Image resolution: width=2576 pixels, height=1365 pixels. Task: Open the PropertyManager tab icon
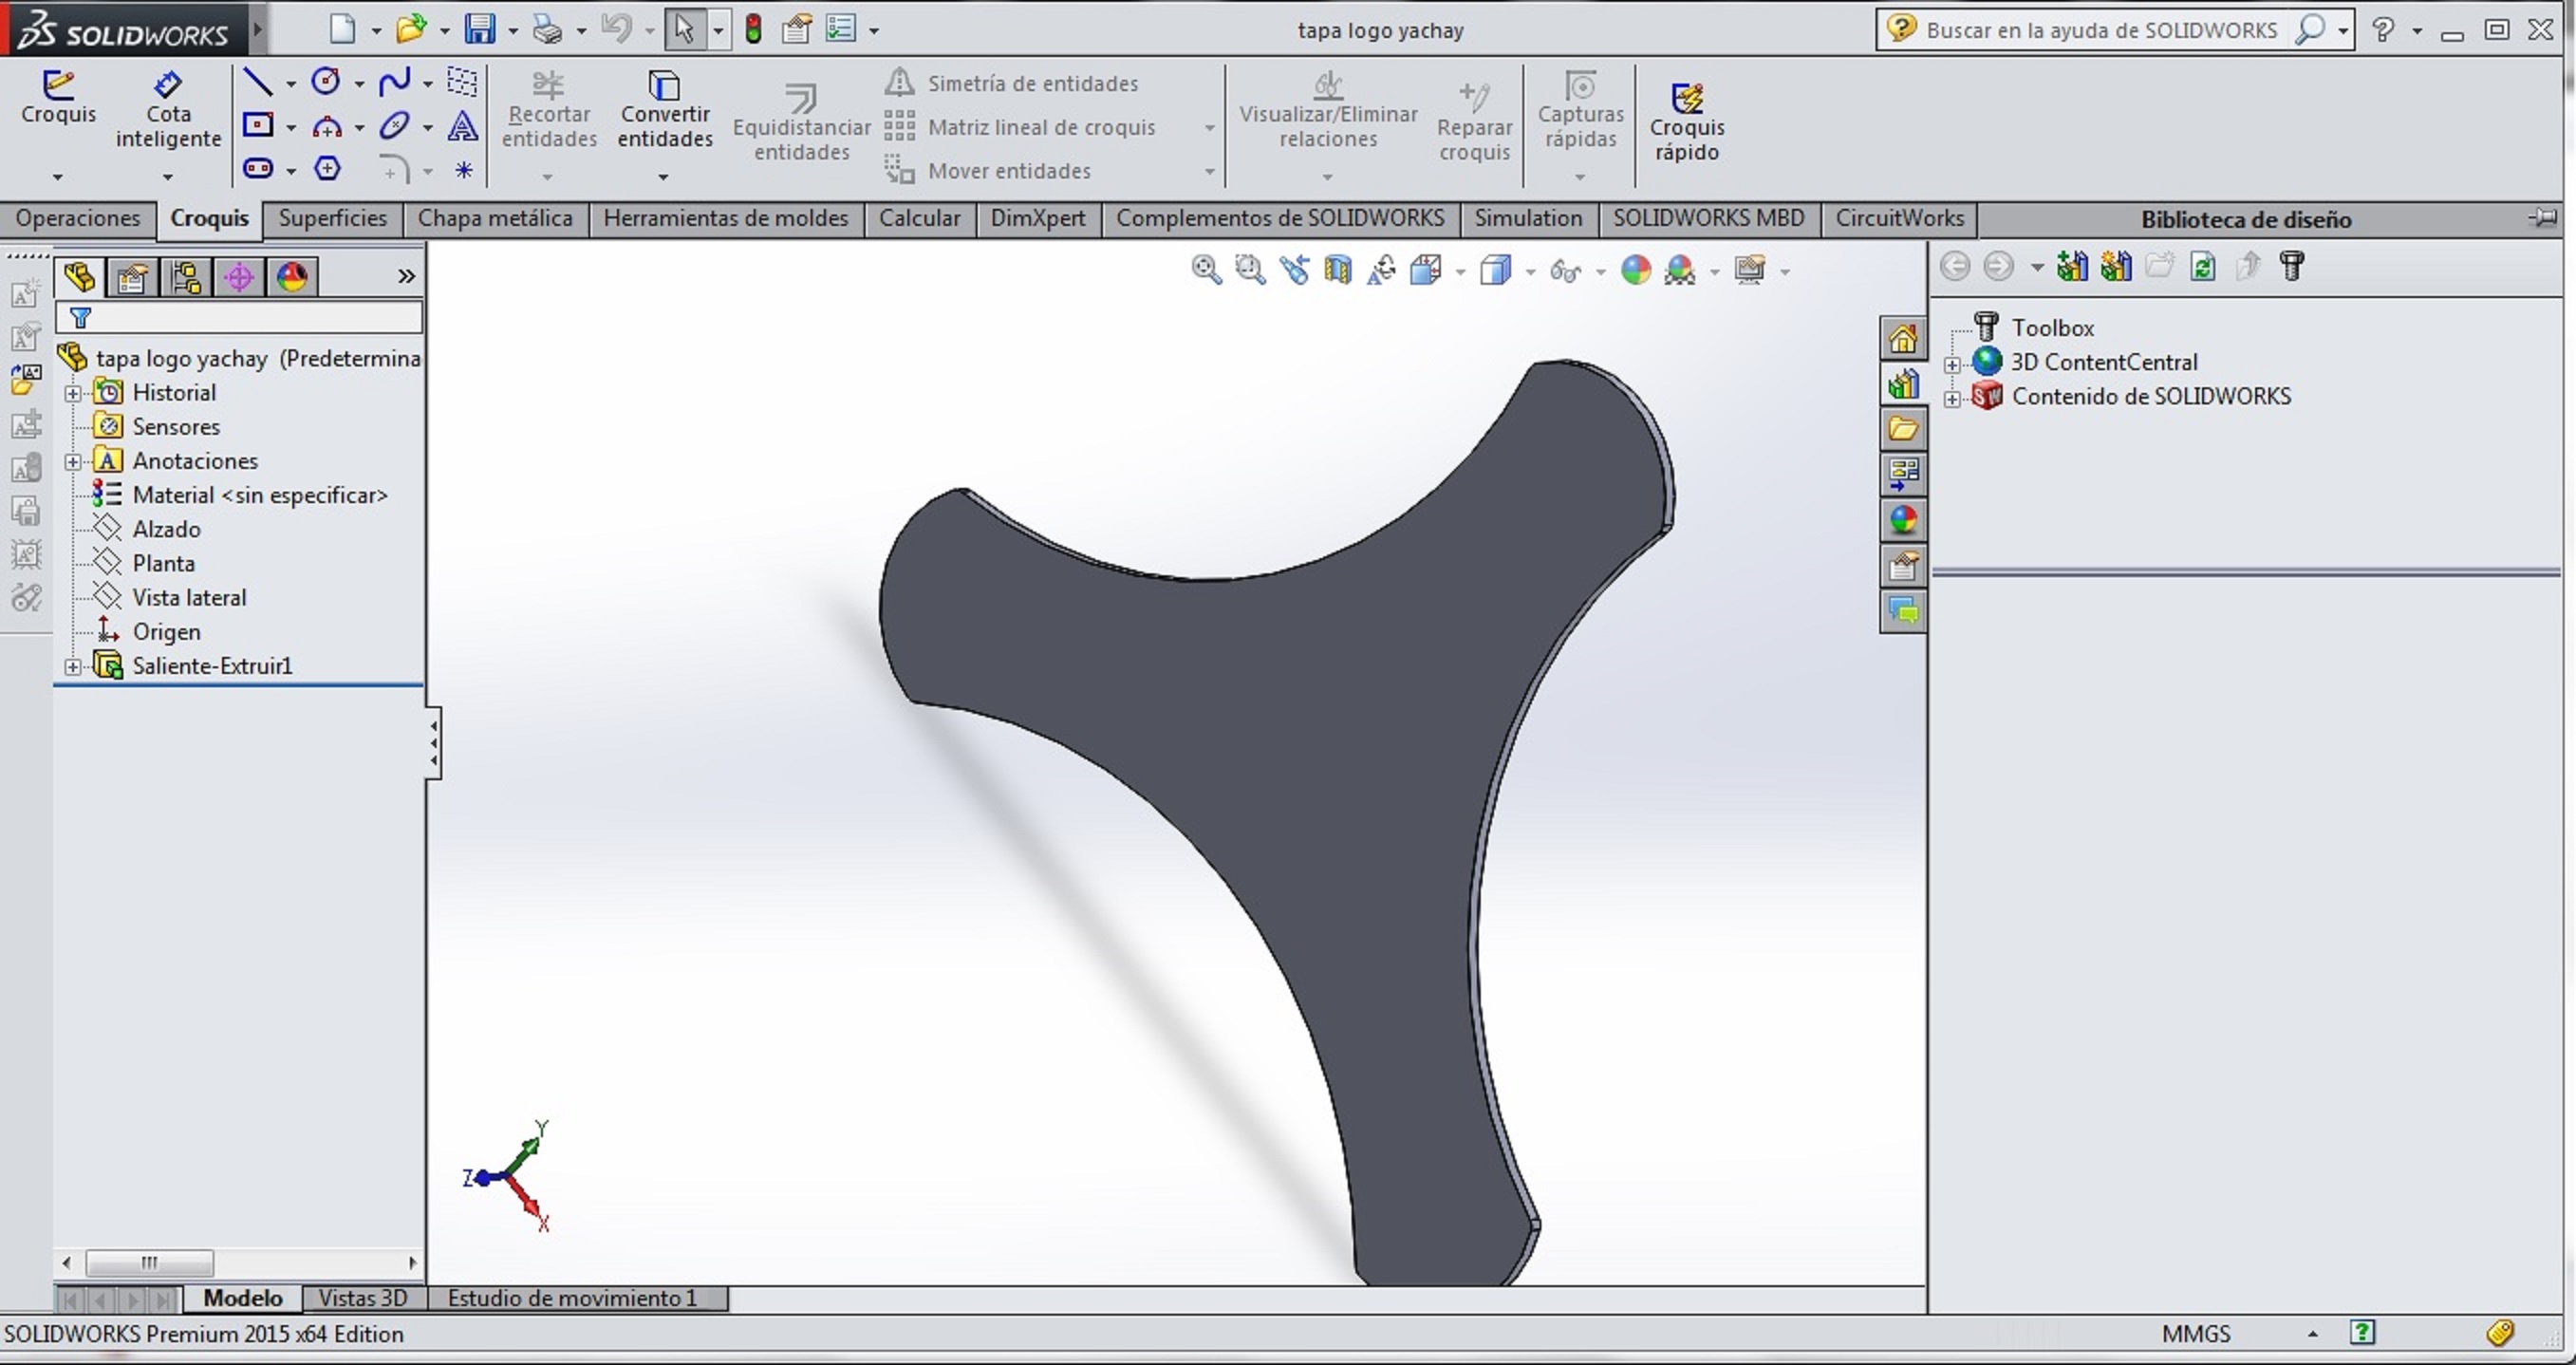coord(132,277)
